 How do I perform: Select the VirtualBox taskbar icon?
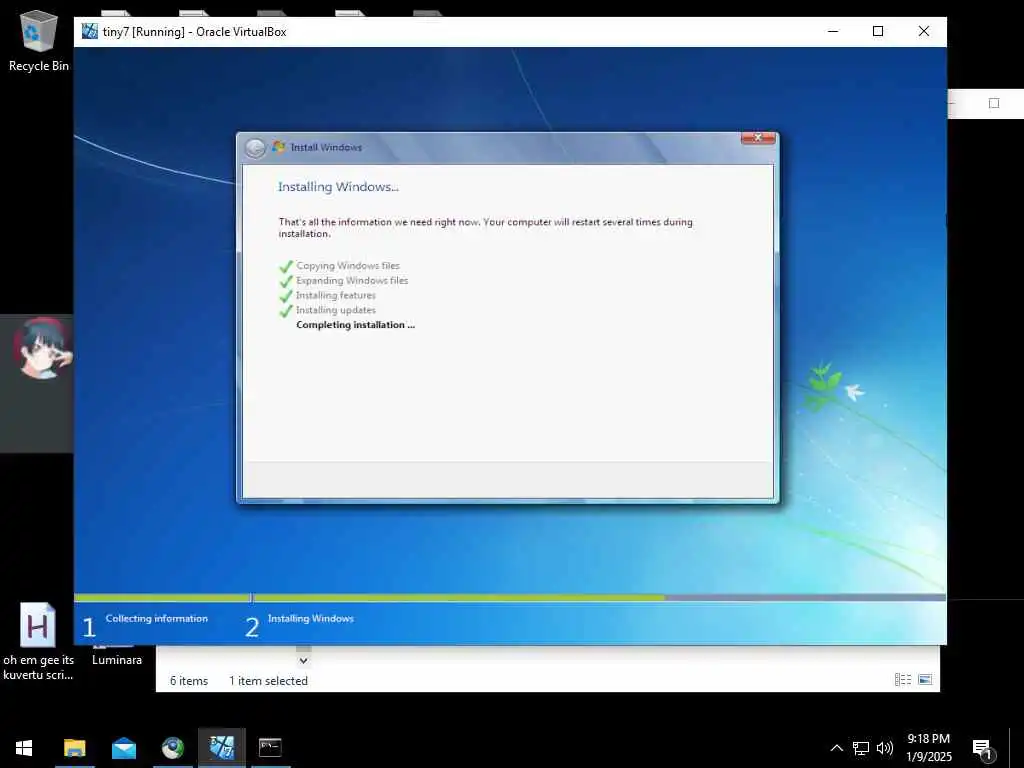tap(222, 747)
